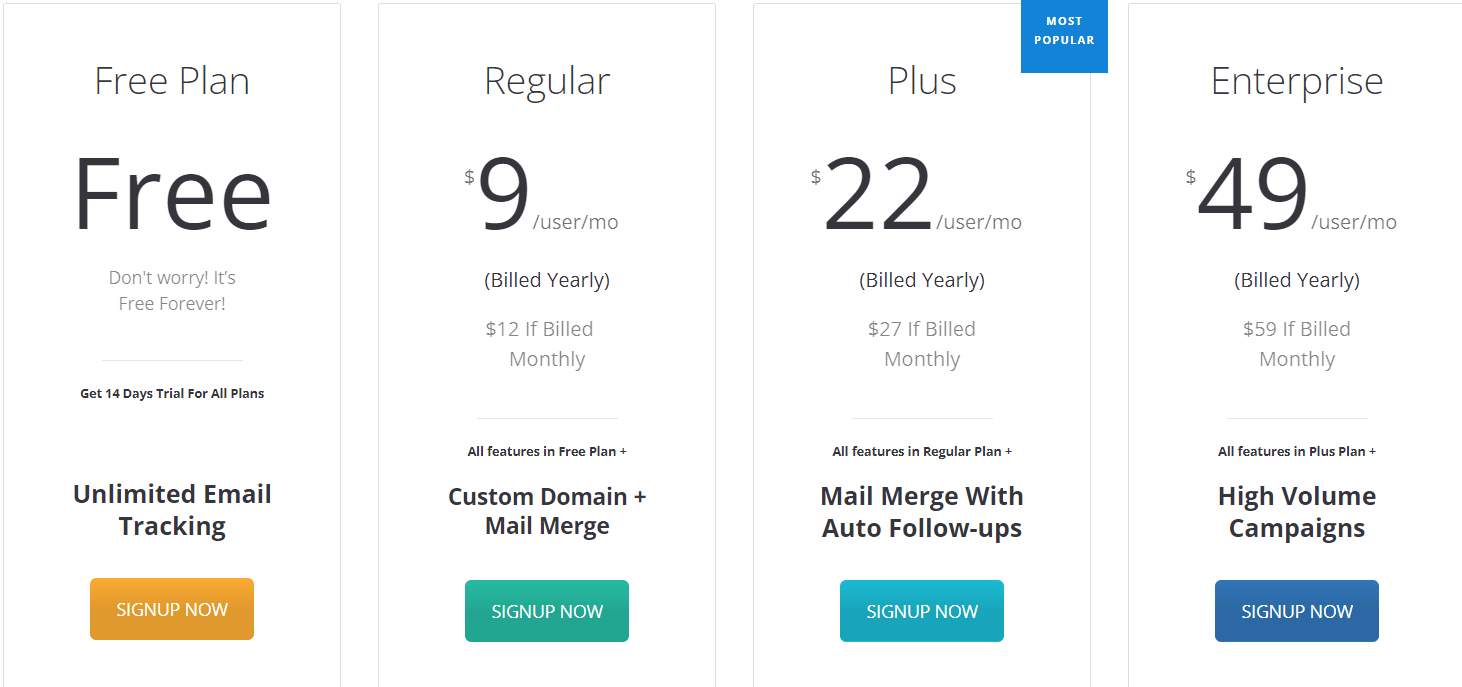Screen dimensions: 1462x687
Task: Click the "$59 If Billed Monthly" note
Action: click(1297, 344)
